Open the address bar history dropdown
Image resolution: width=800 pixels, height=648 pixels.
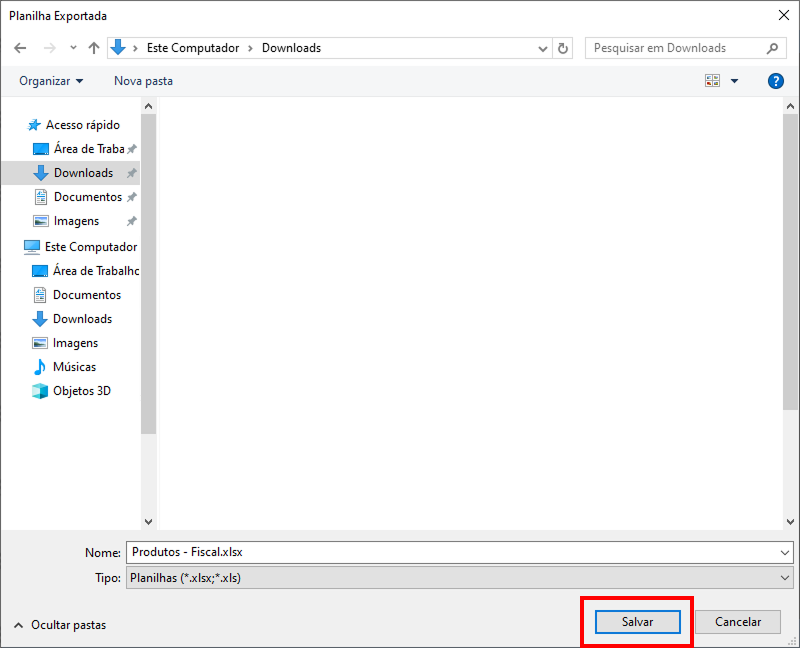click(x=543, y=48)
